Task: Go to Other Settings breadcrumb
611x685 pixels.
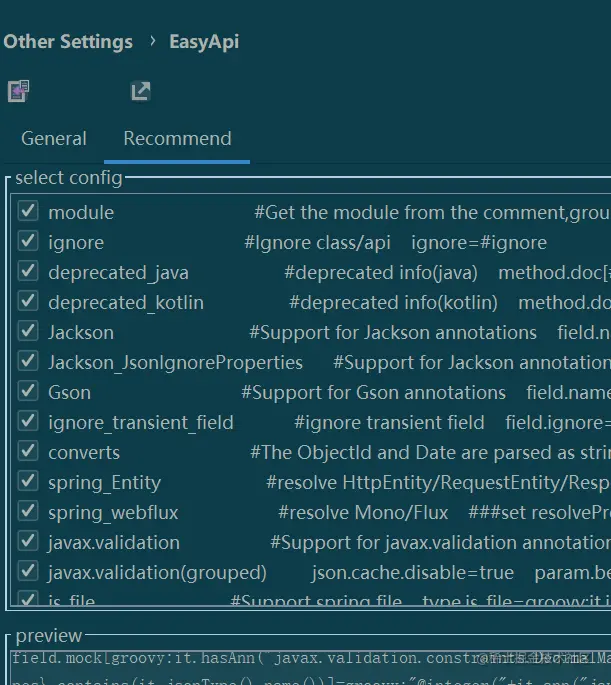Action: [68, 42]
